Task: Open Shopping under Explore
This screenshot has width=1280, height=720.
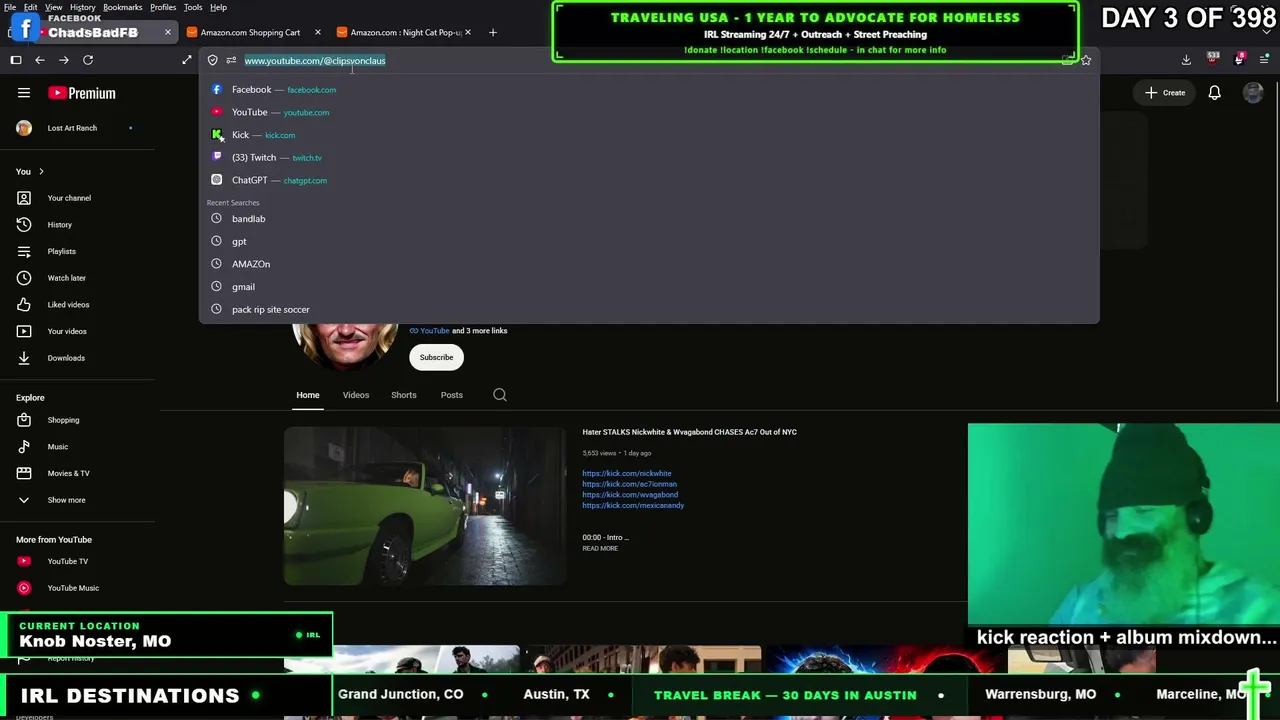Action: pyautogui.click(x=63, y=420)
